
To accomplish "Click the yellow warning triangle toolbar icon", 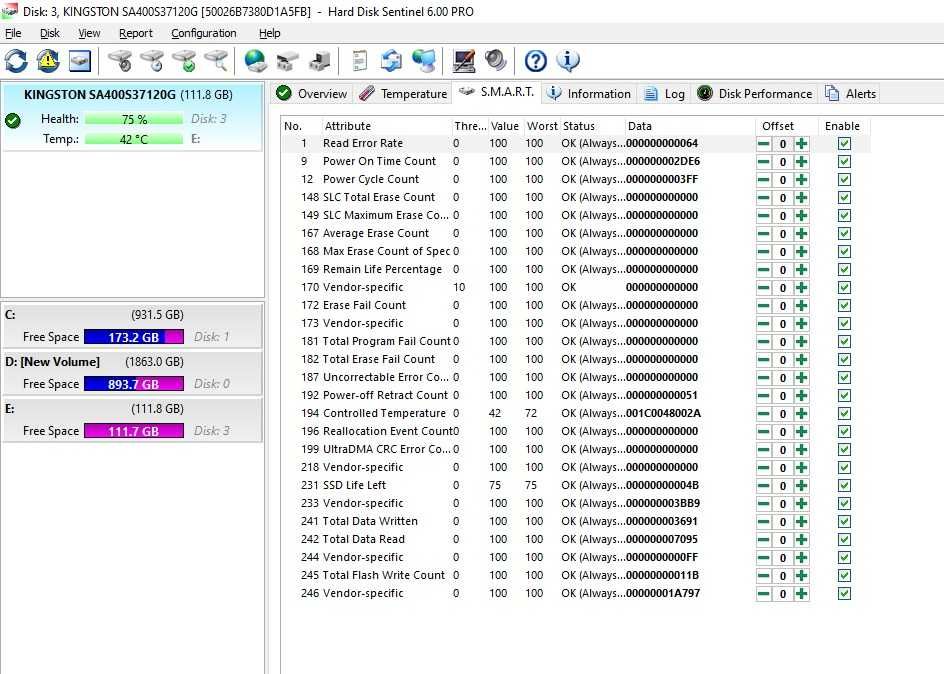I will (48, 61).
